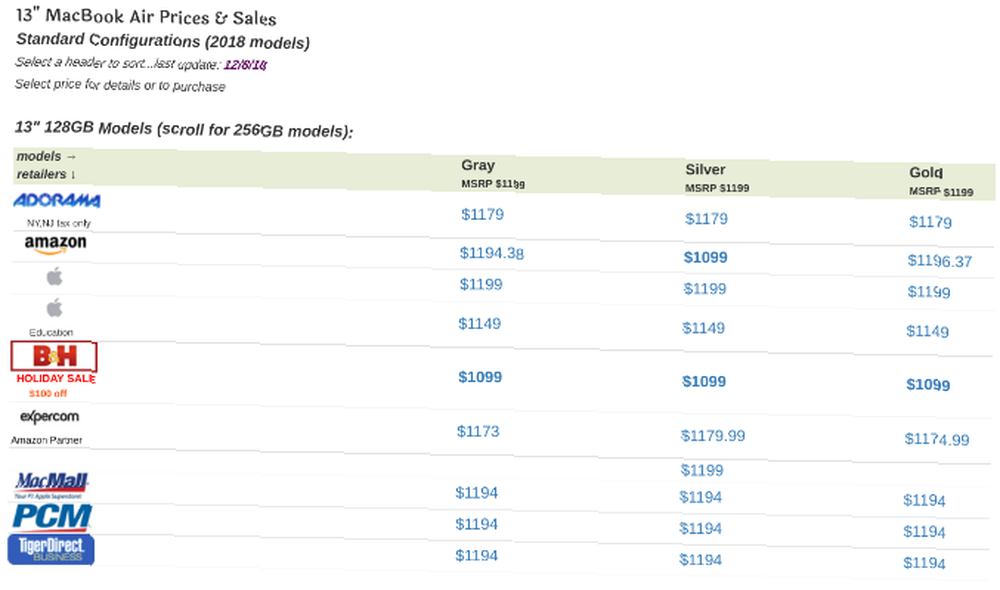Click Adorama's $1179 Gold price
1000x590 pixels.
930,222
